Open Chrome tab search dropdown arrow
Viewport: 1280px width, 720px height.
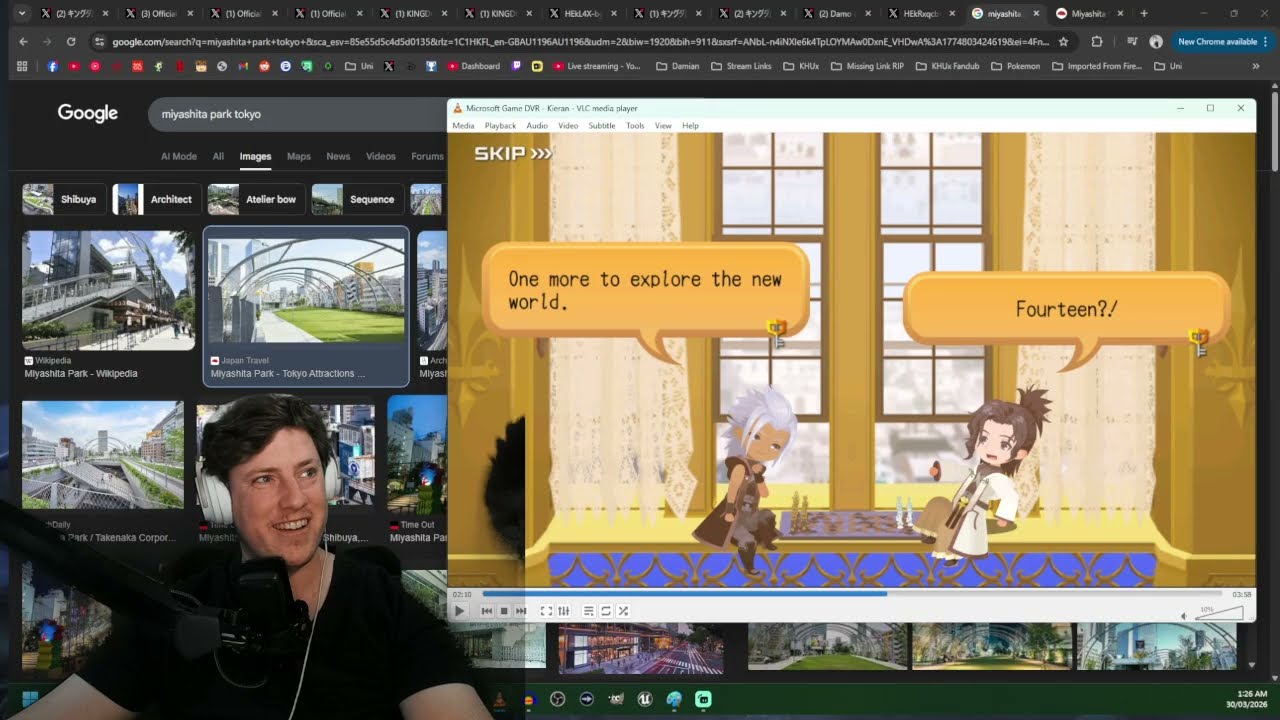[x=21, y=14]
